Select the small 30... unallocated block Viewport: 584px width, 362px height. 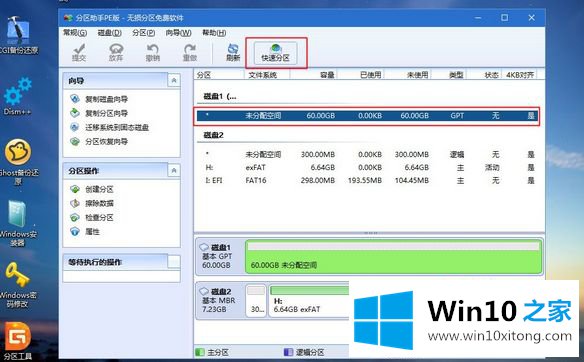click(x=256, y=301)
